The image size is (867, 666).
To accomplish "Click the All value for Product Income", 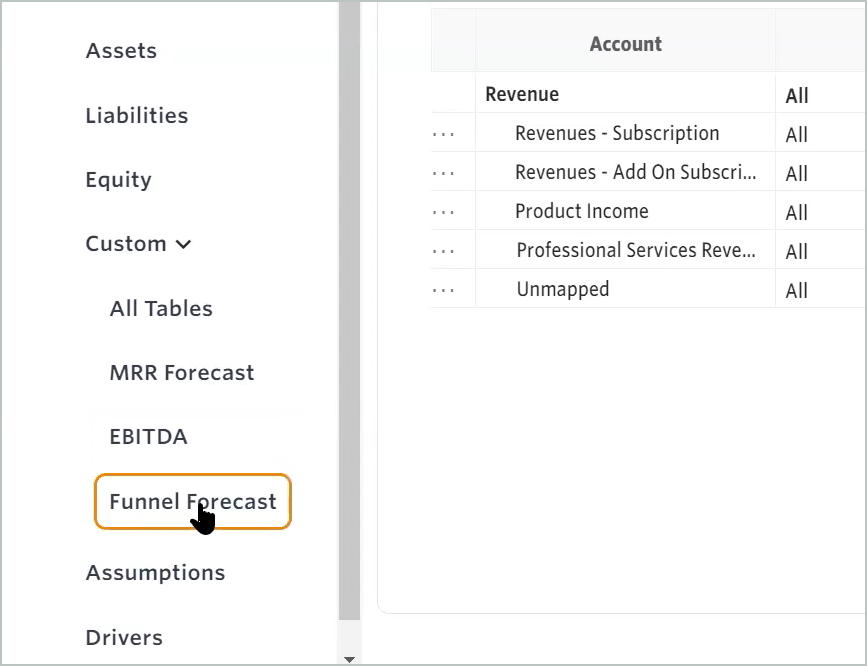I will point(796,213).
